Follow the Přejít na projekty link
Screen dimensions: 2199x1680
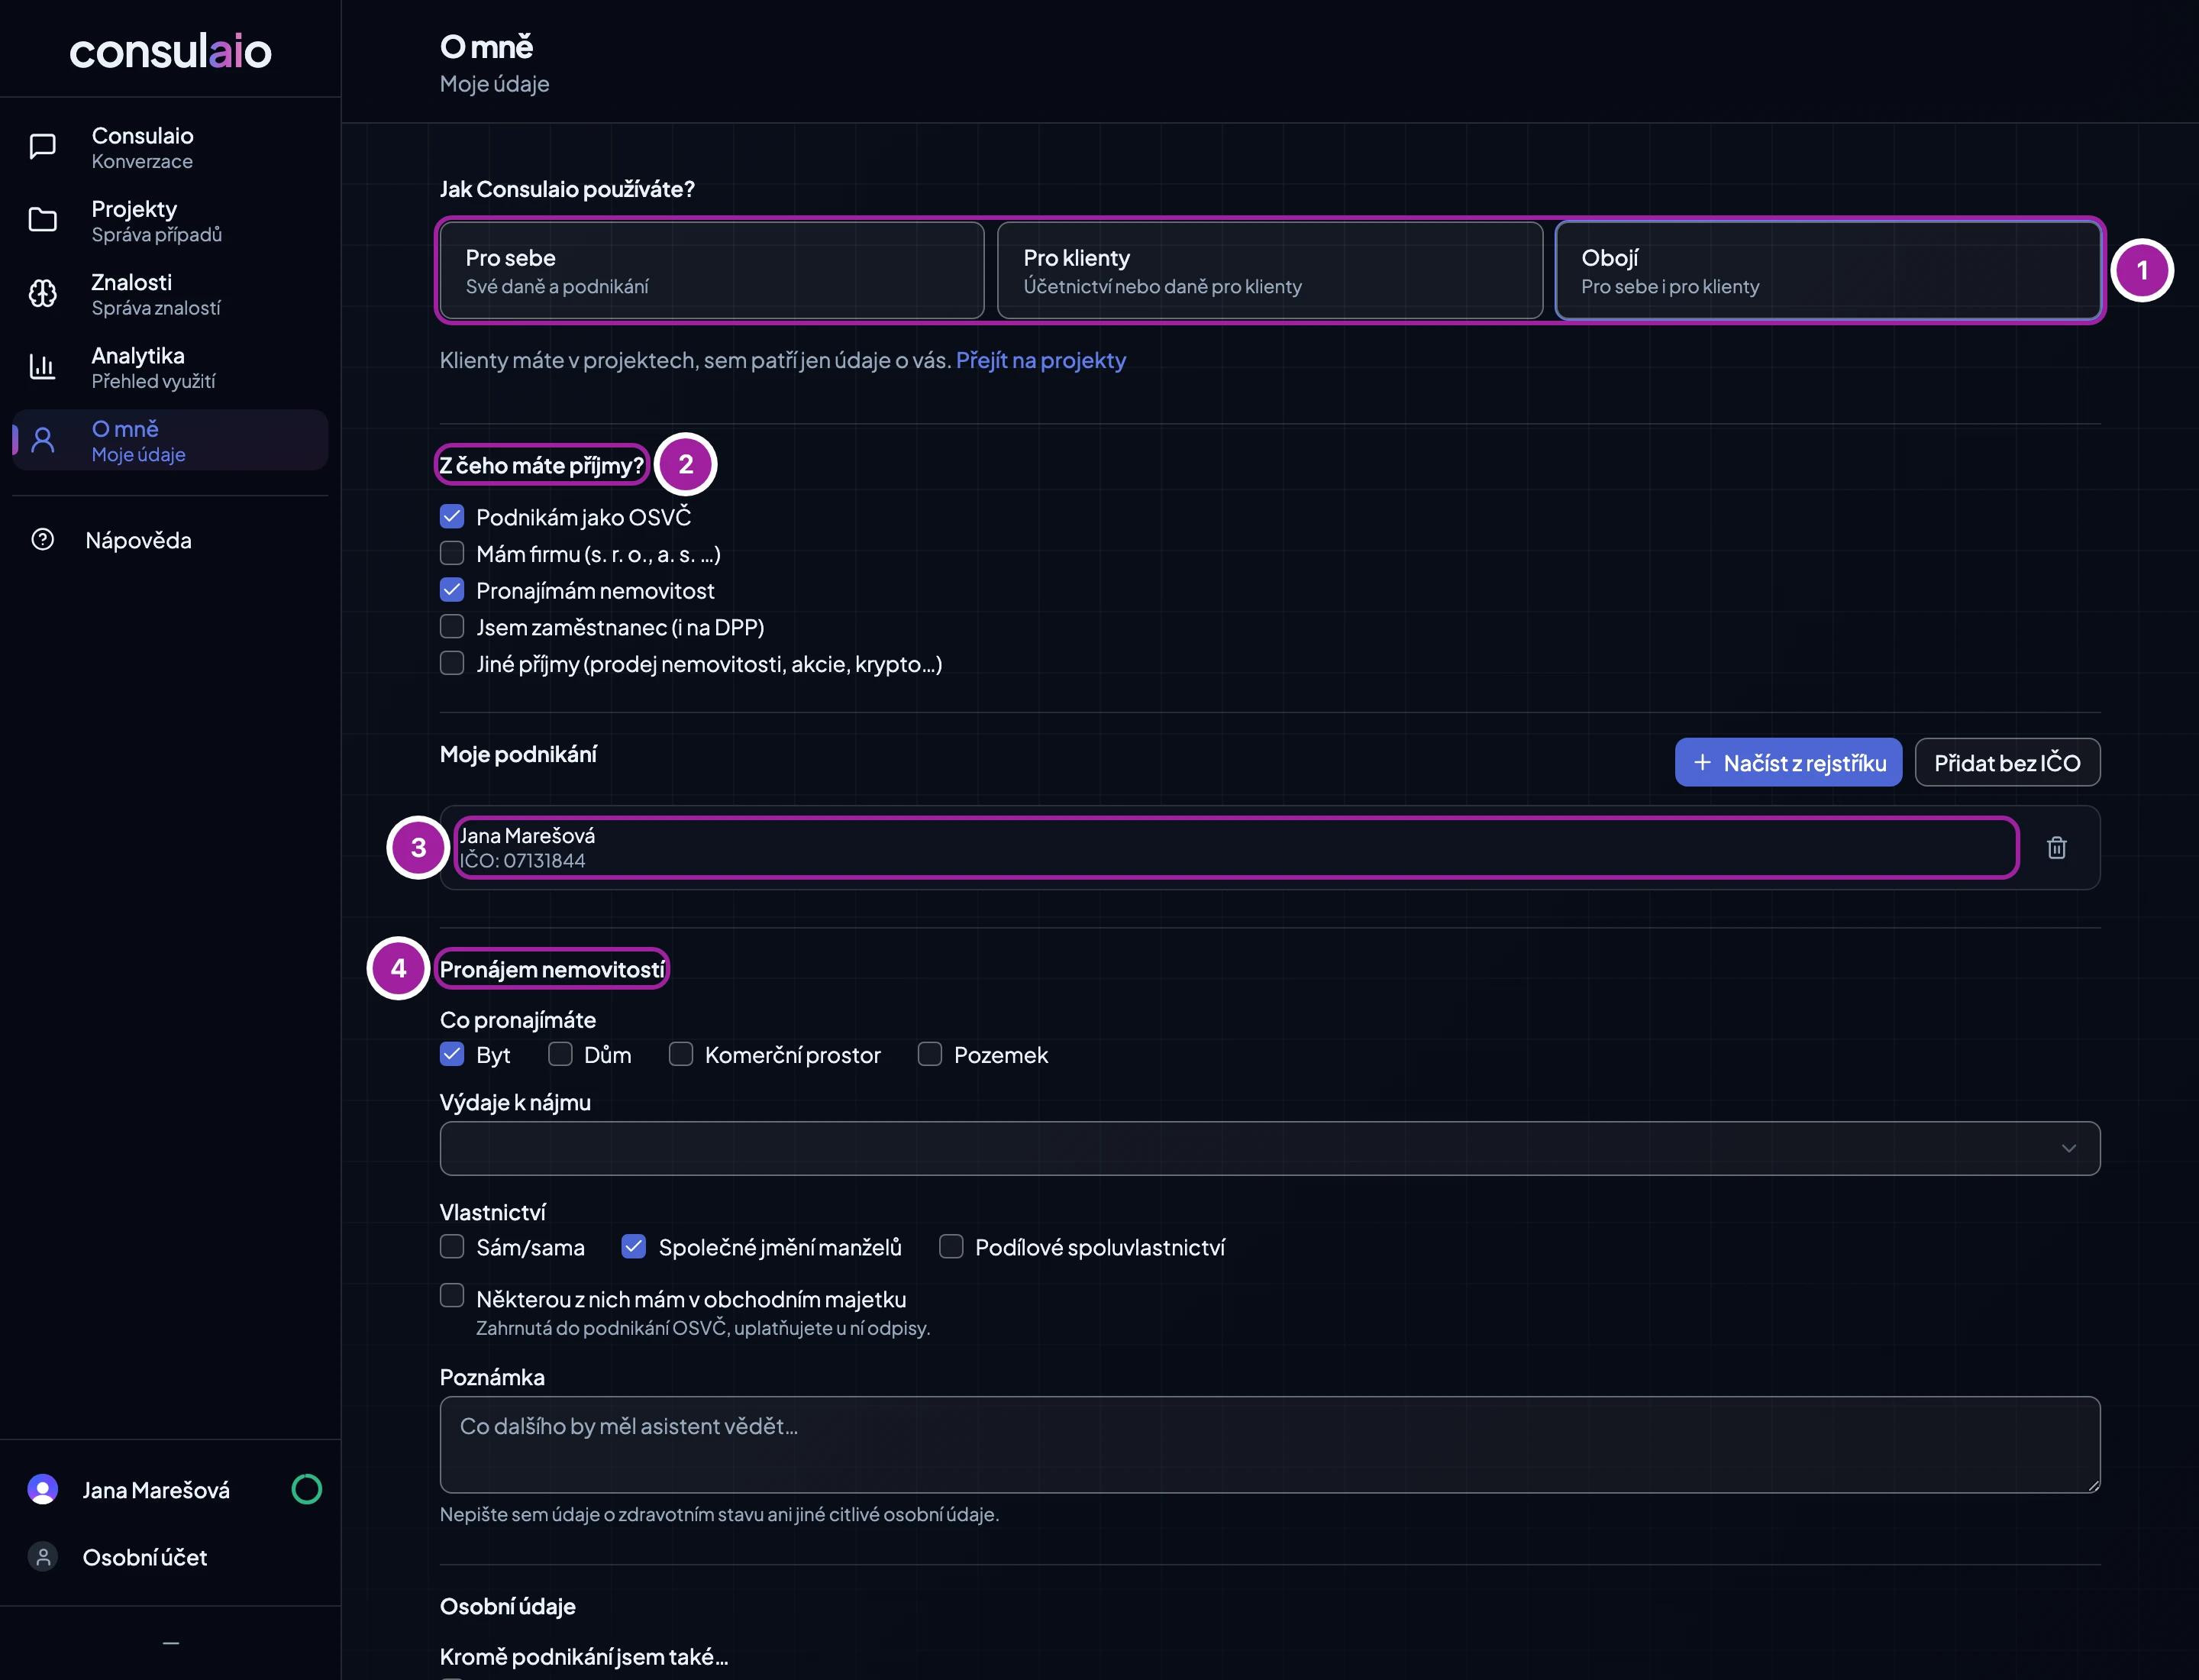[x=1041, y=360]
